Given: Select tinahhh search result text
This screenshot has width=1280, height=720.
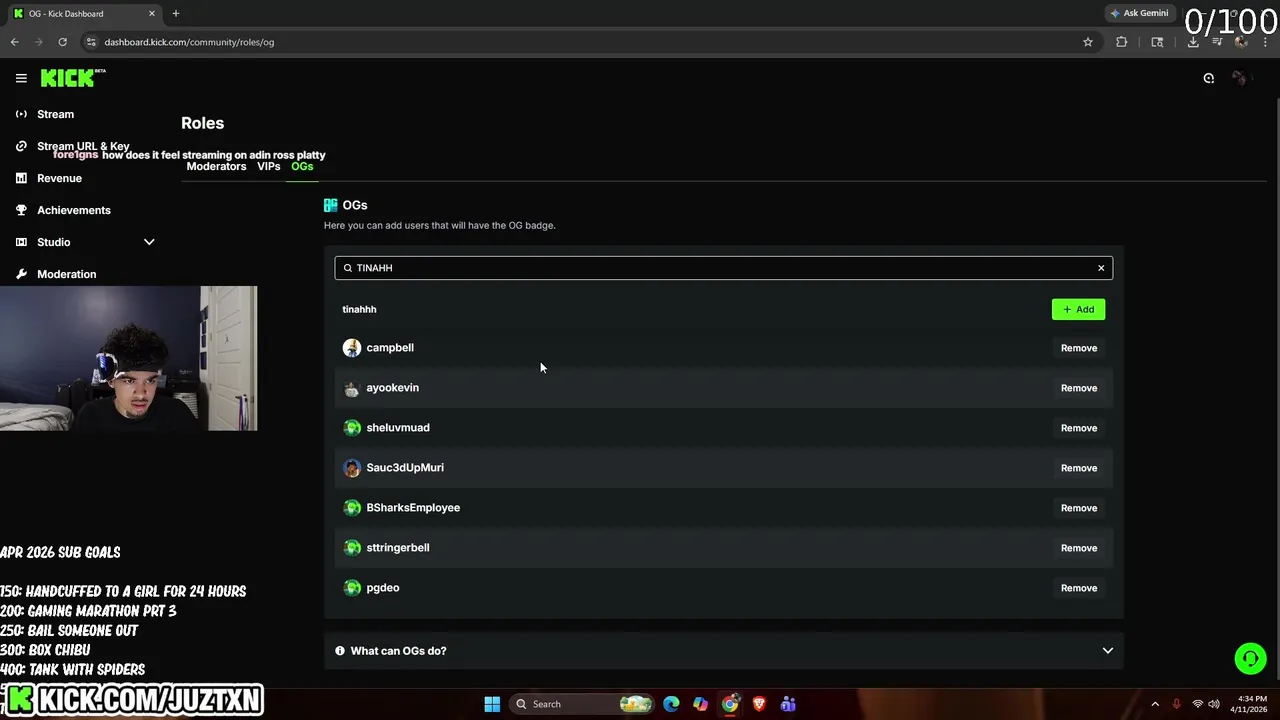Looking at the screenshot, I should coord(359,309).
